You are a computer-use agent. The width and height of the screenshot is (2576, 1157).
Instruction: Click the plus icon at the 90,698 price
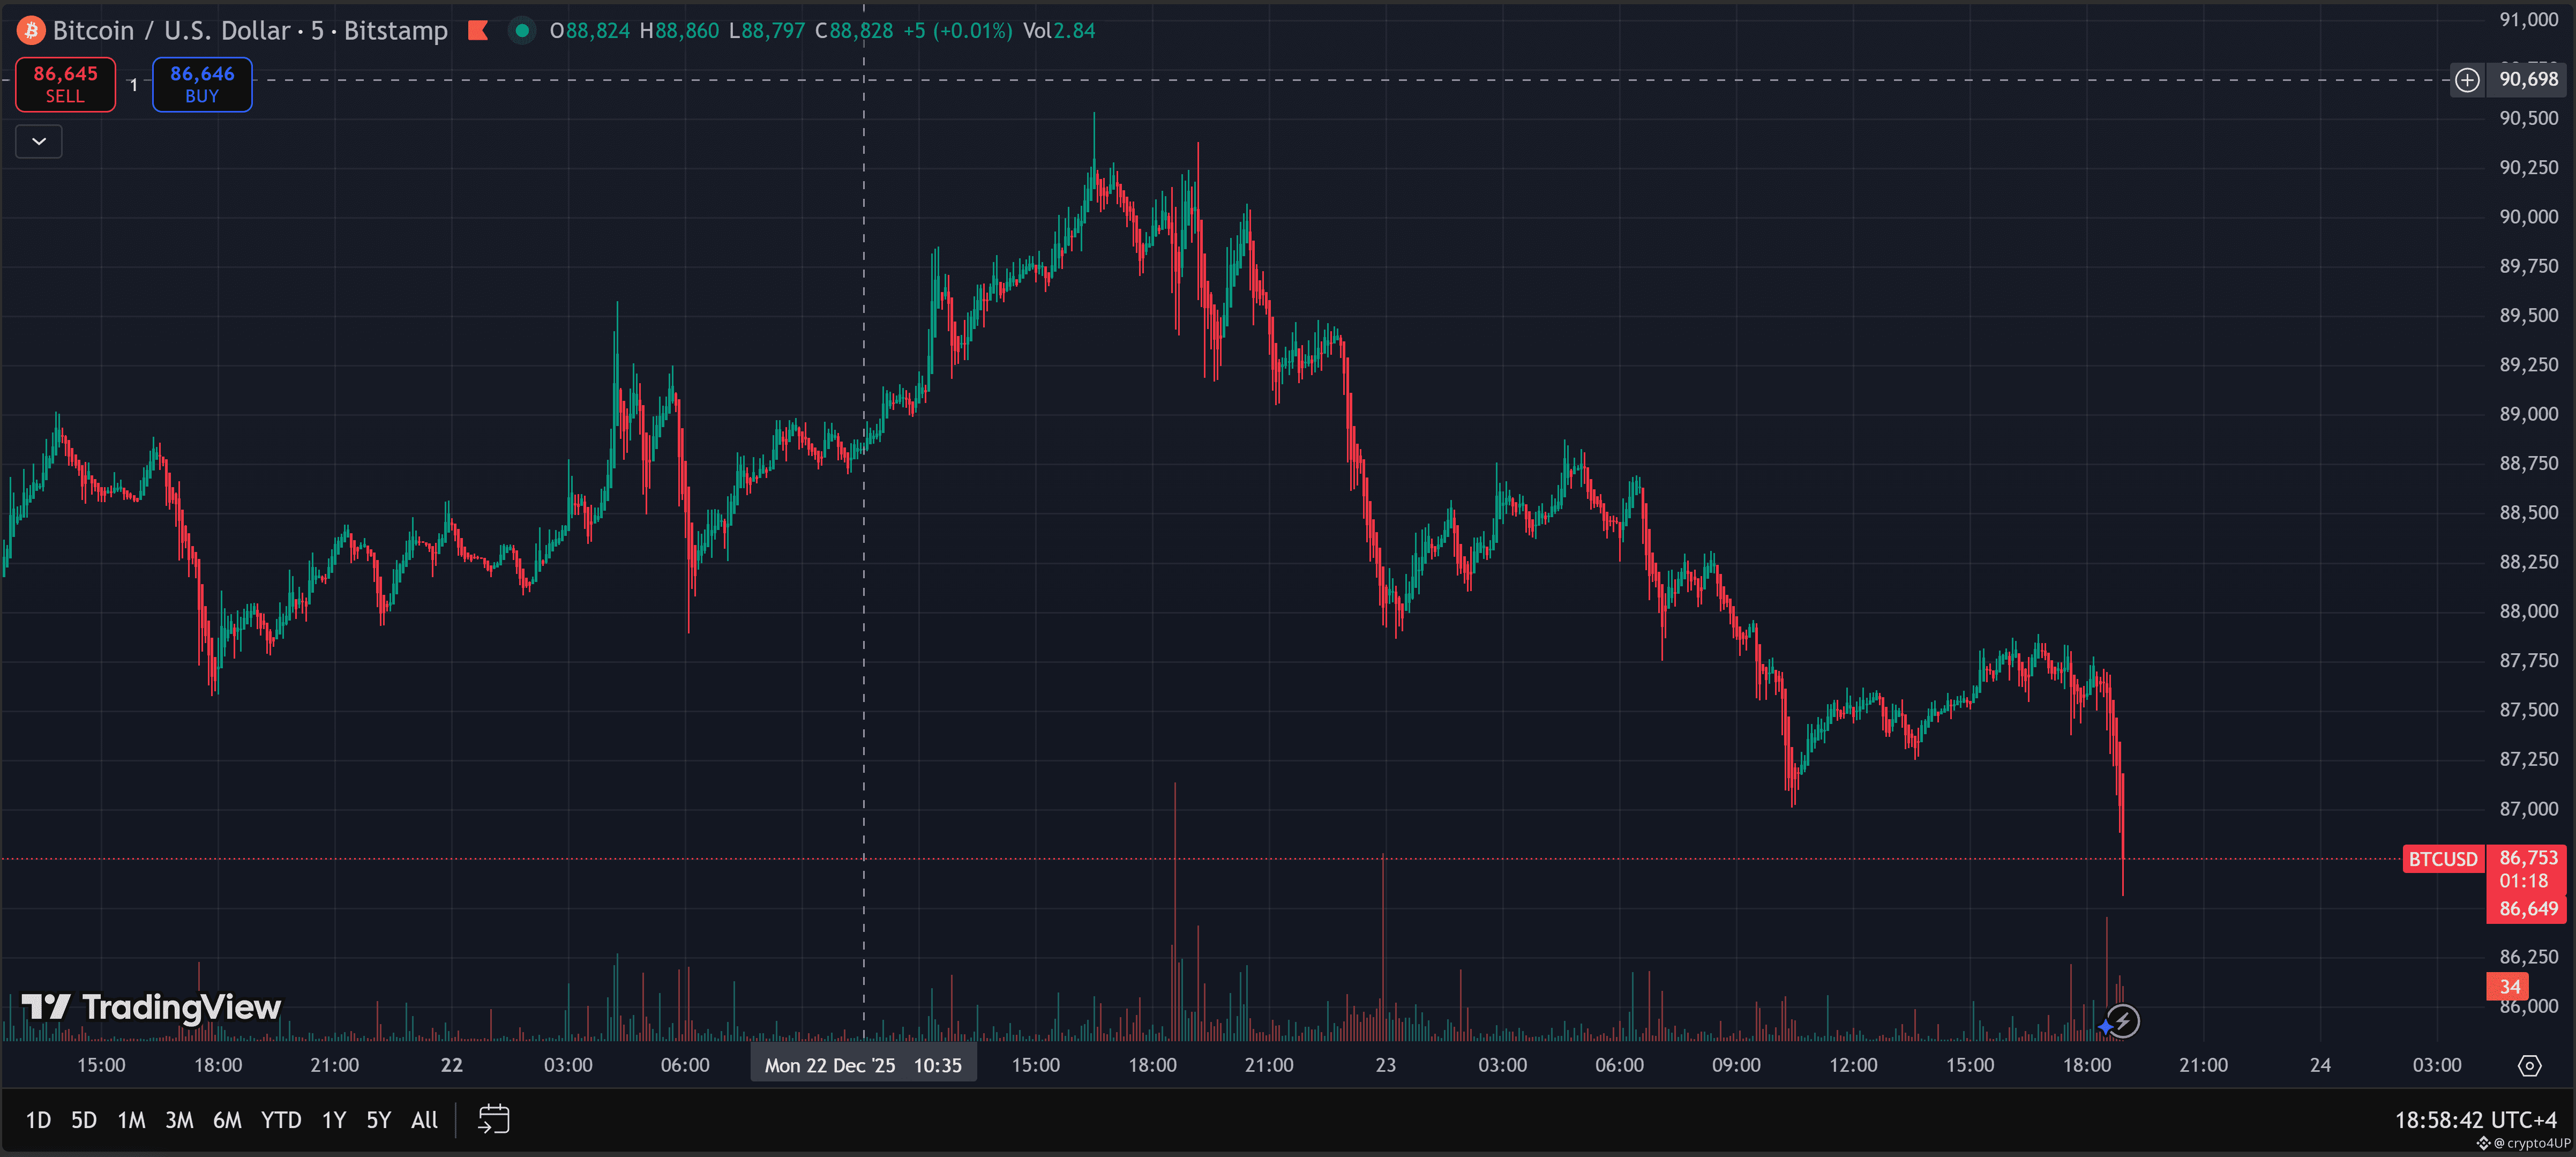pos(2466,80)
